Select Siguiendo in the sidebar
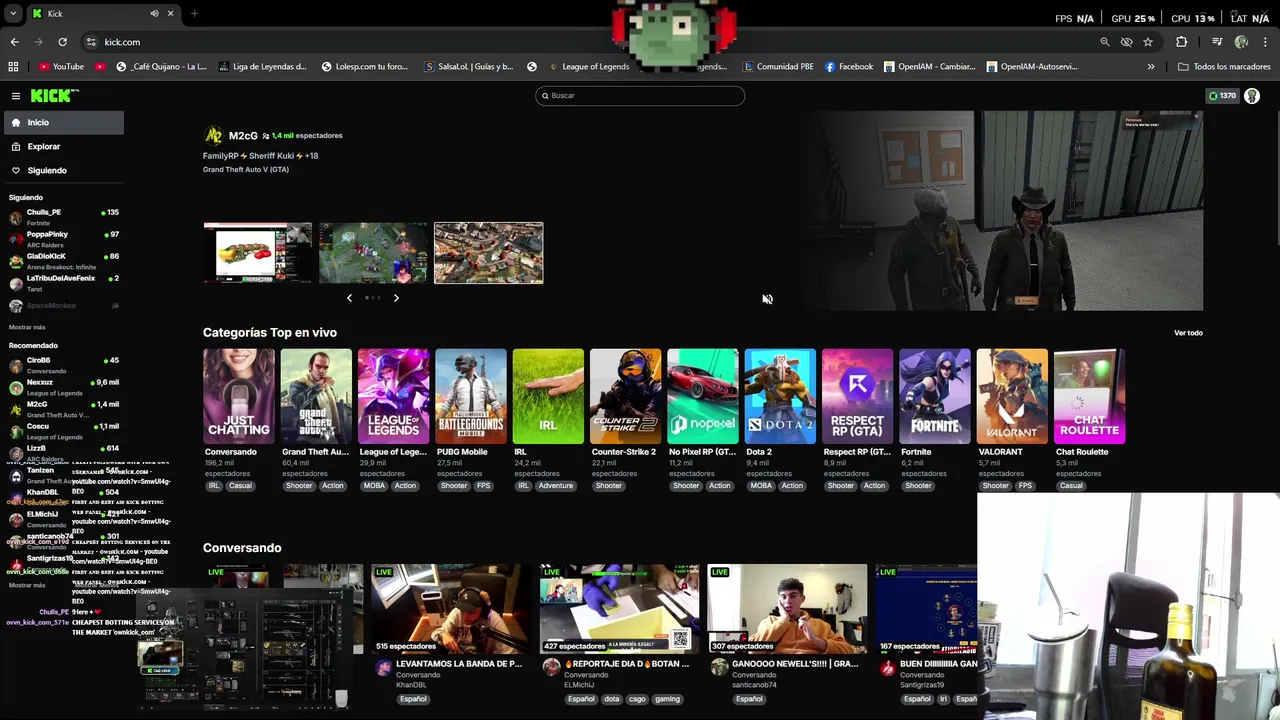 click(x=62, y=170)
